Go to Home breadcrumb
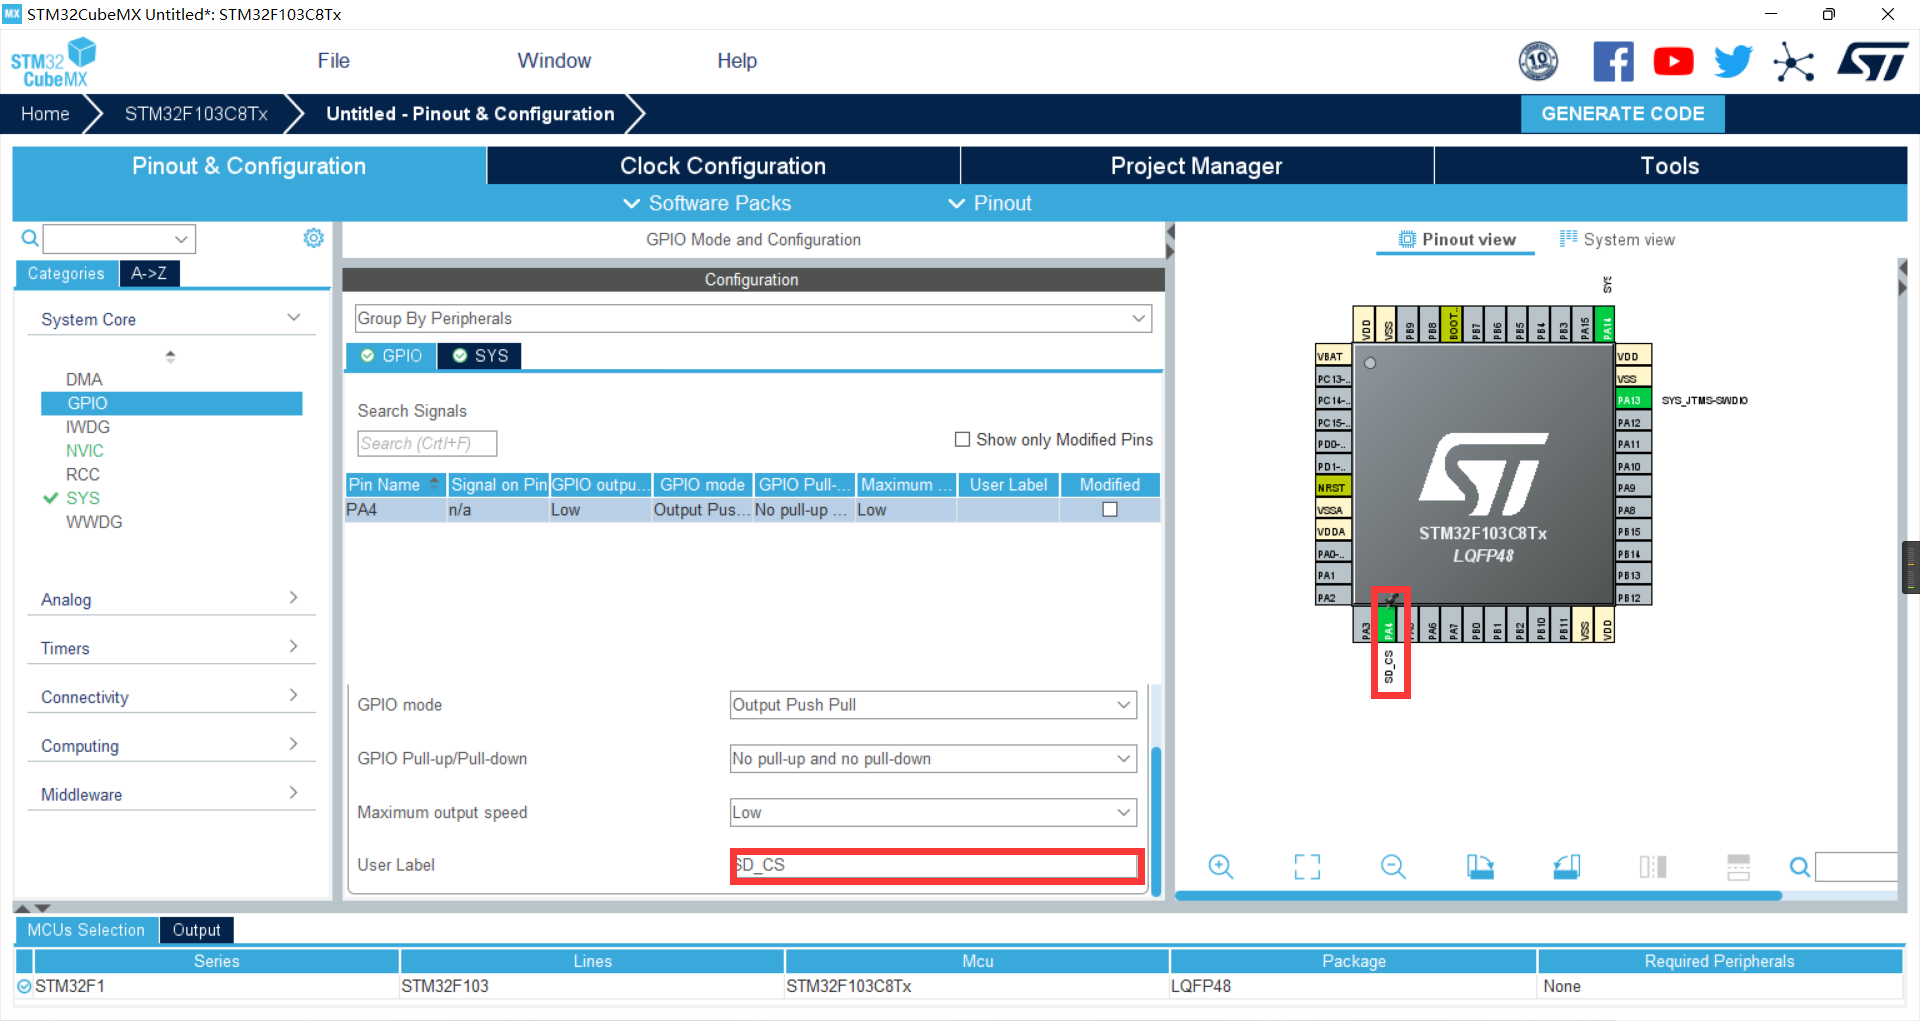This screenshot has height=1021, width=1920. point(45,114)
